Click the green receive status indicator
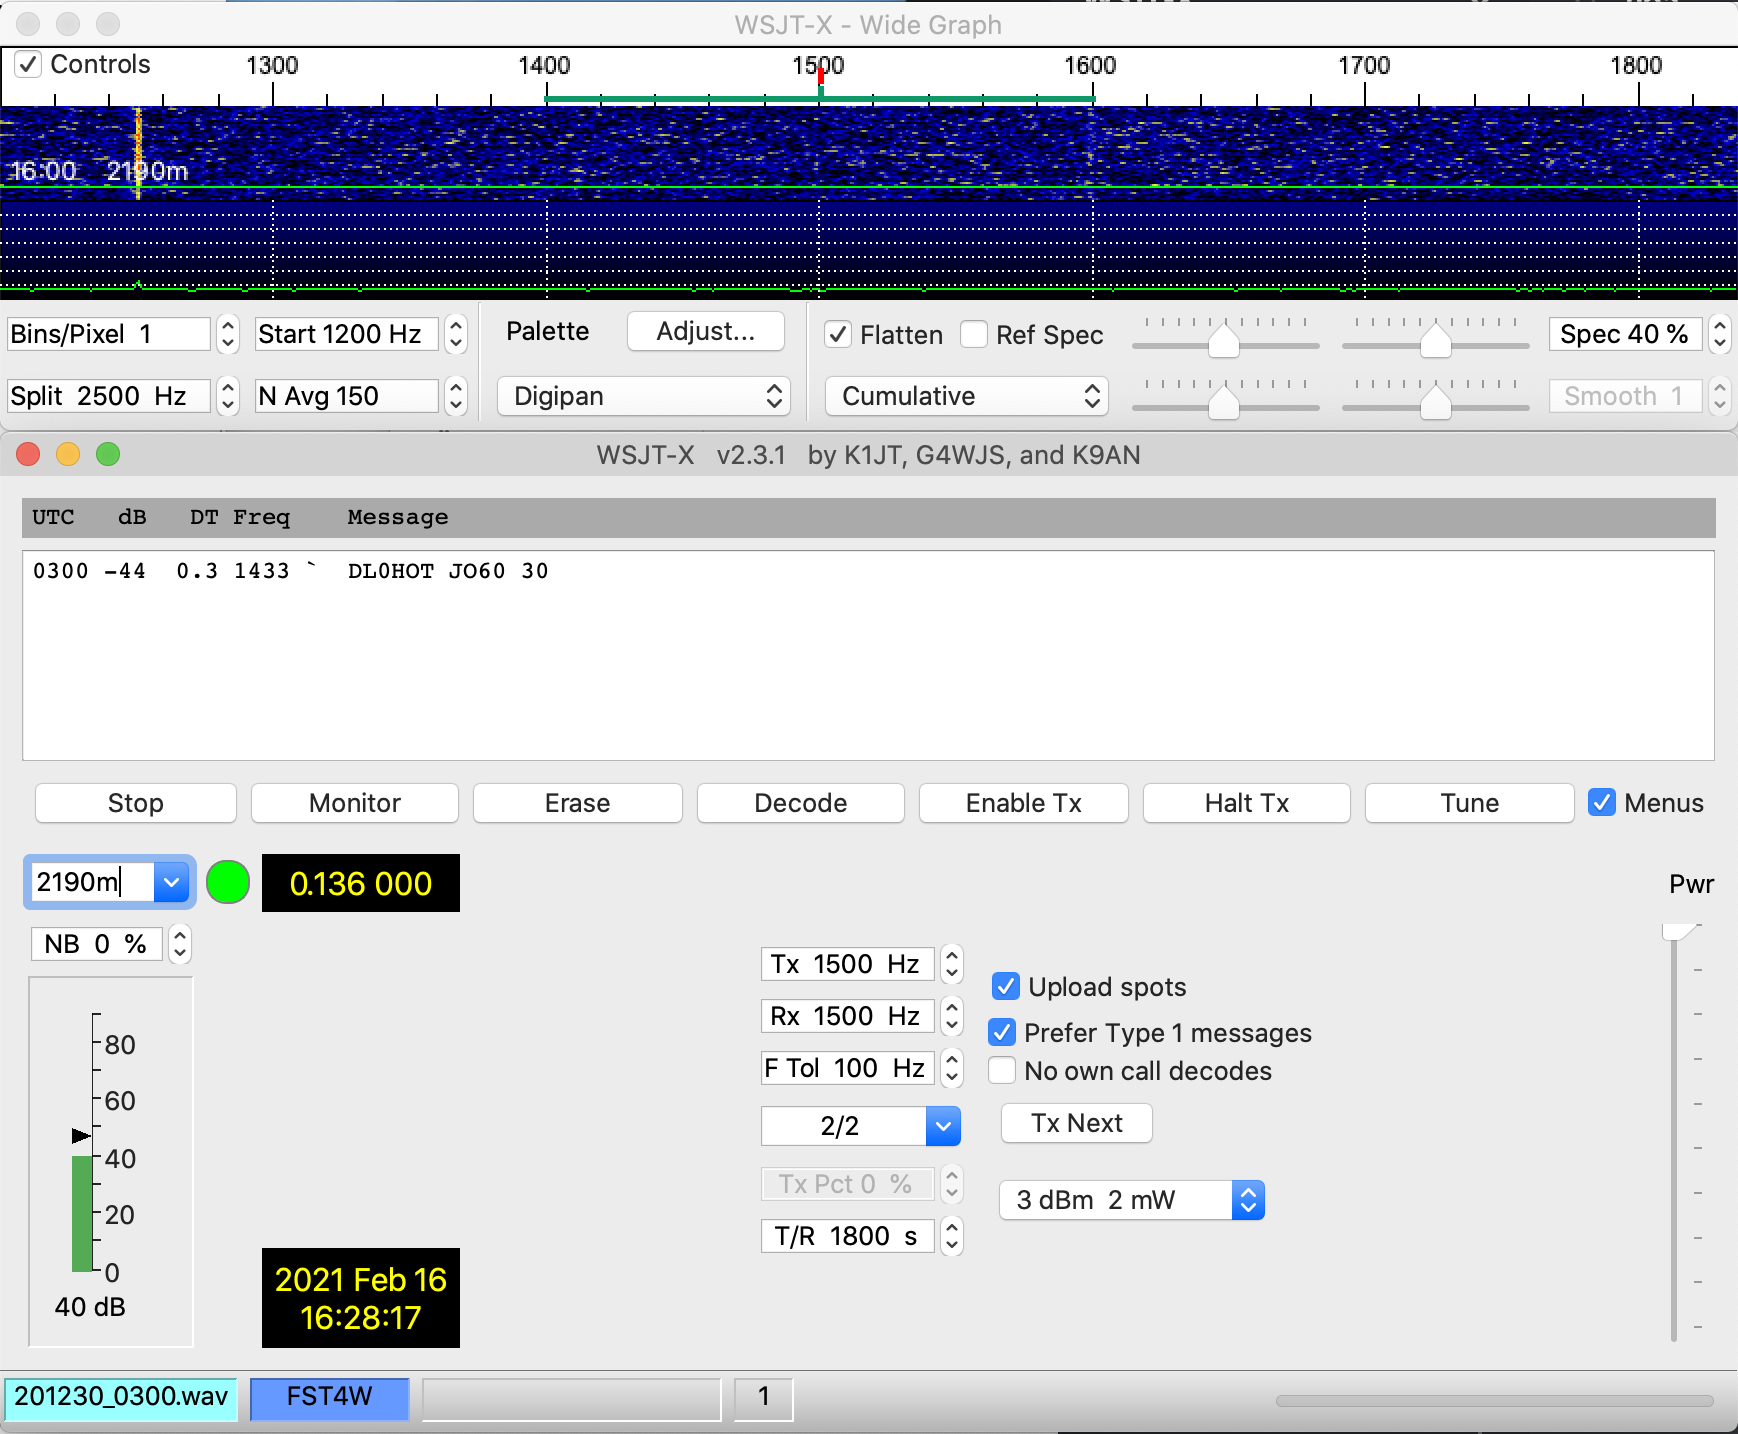This screenshot has width=1738, height=1434. 228,882
